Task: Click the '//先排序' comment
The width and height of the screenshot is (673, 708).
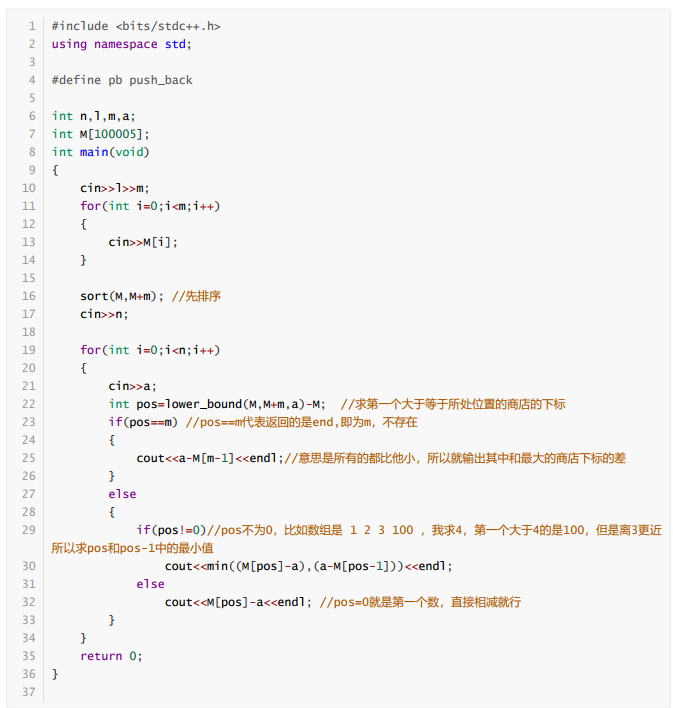Action: [196, 296]
